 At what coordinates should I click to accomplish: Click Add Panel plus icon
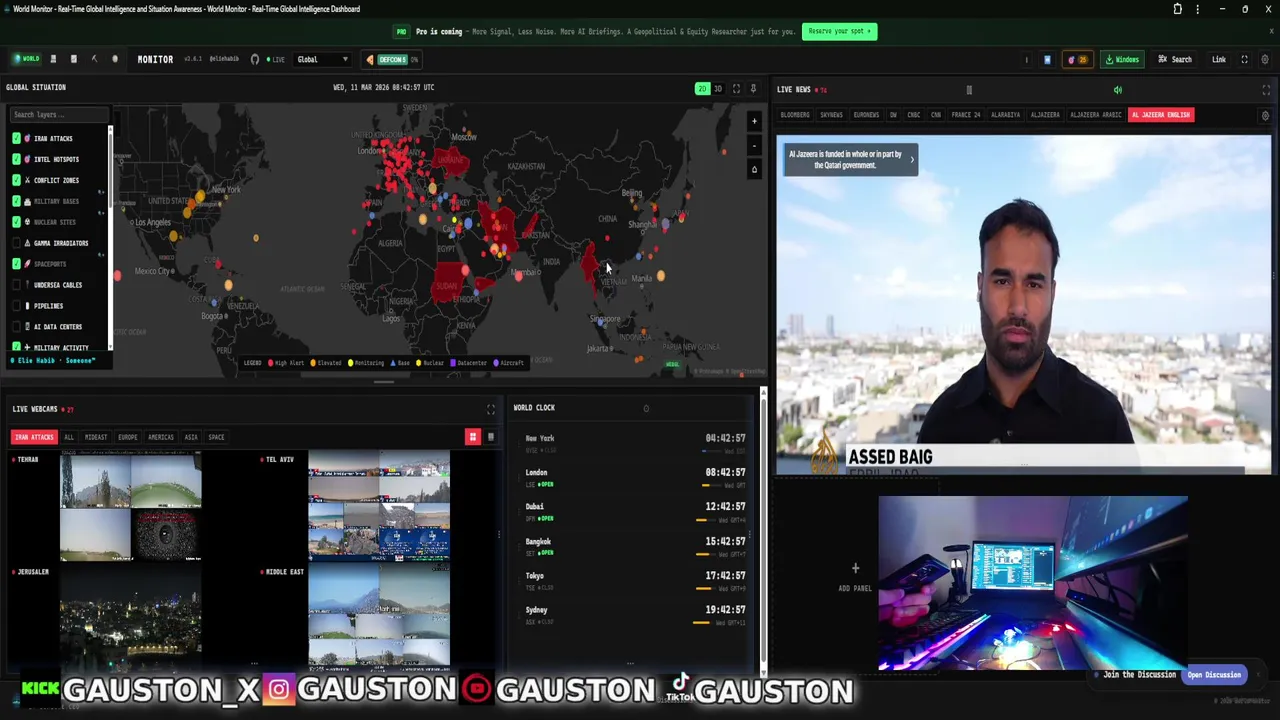tap(855, 568)
